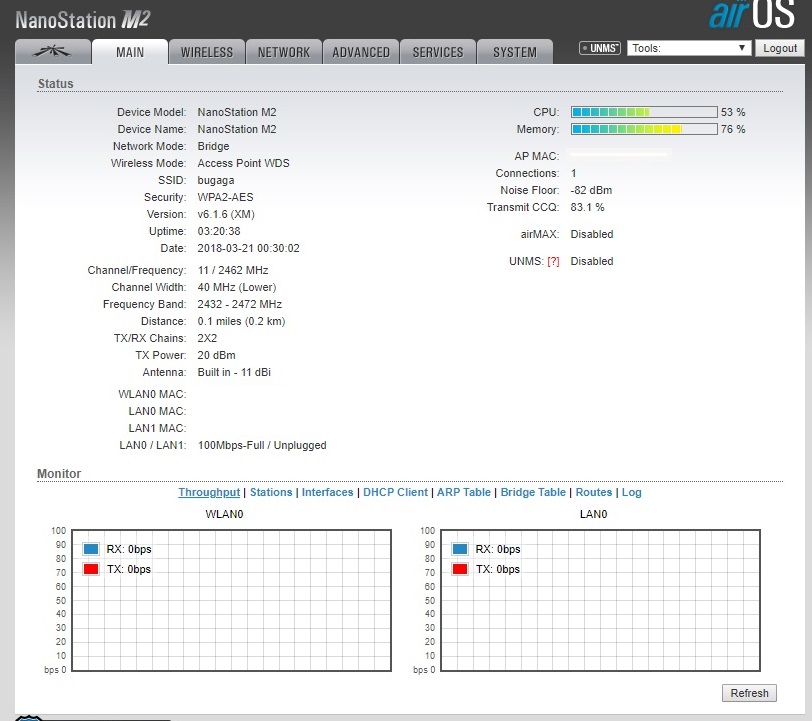Click the WLAN0 throughput graph
This screenshot has width=812, height=721.
point(231,600)
